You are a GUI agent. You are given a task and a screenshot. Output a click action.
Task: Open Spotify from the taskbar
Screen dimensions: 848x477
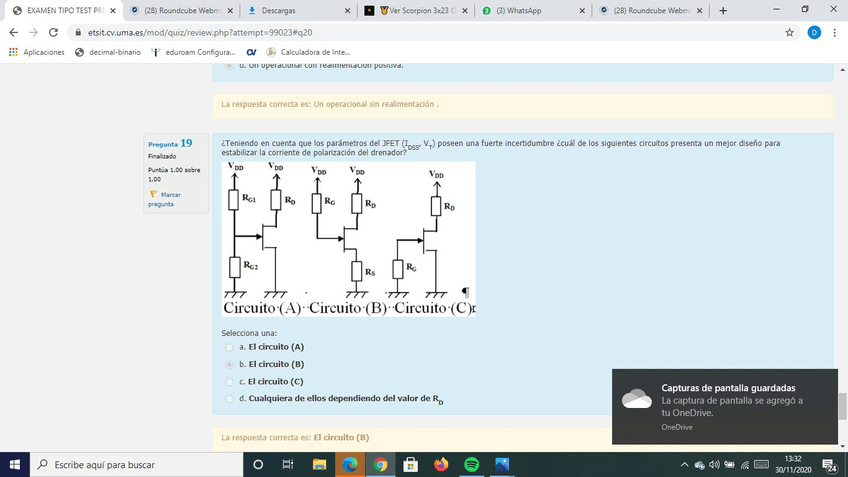coord(472,465)
